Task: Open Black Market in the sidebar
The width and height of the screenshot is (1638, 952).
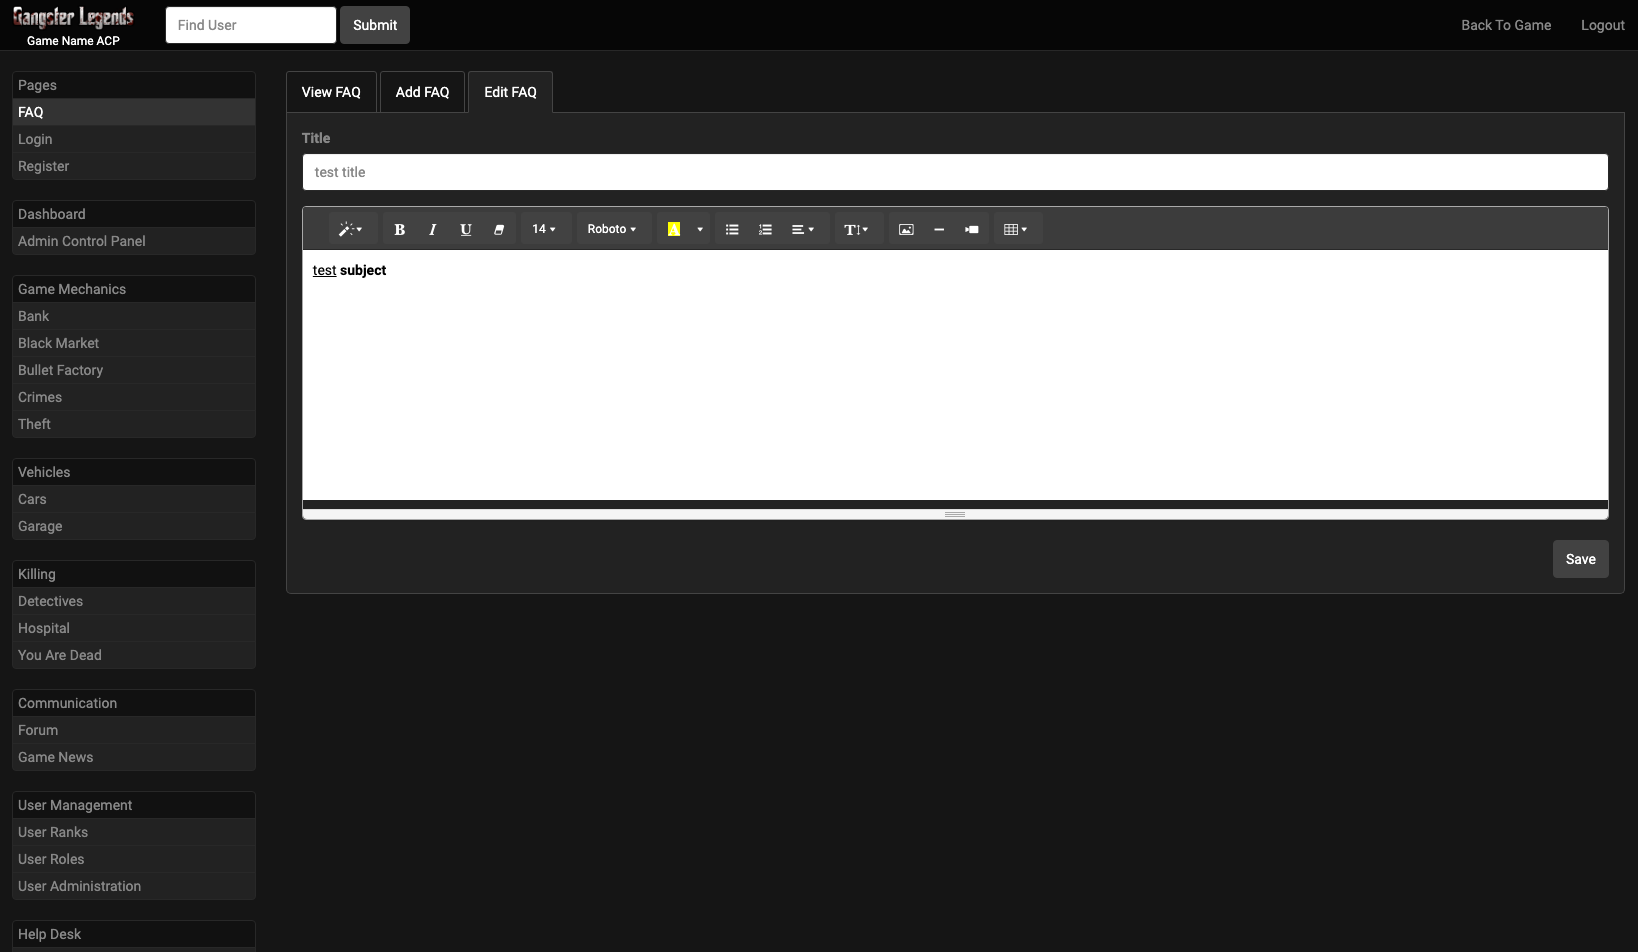Action: point(58,343)
